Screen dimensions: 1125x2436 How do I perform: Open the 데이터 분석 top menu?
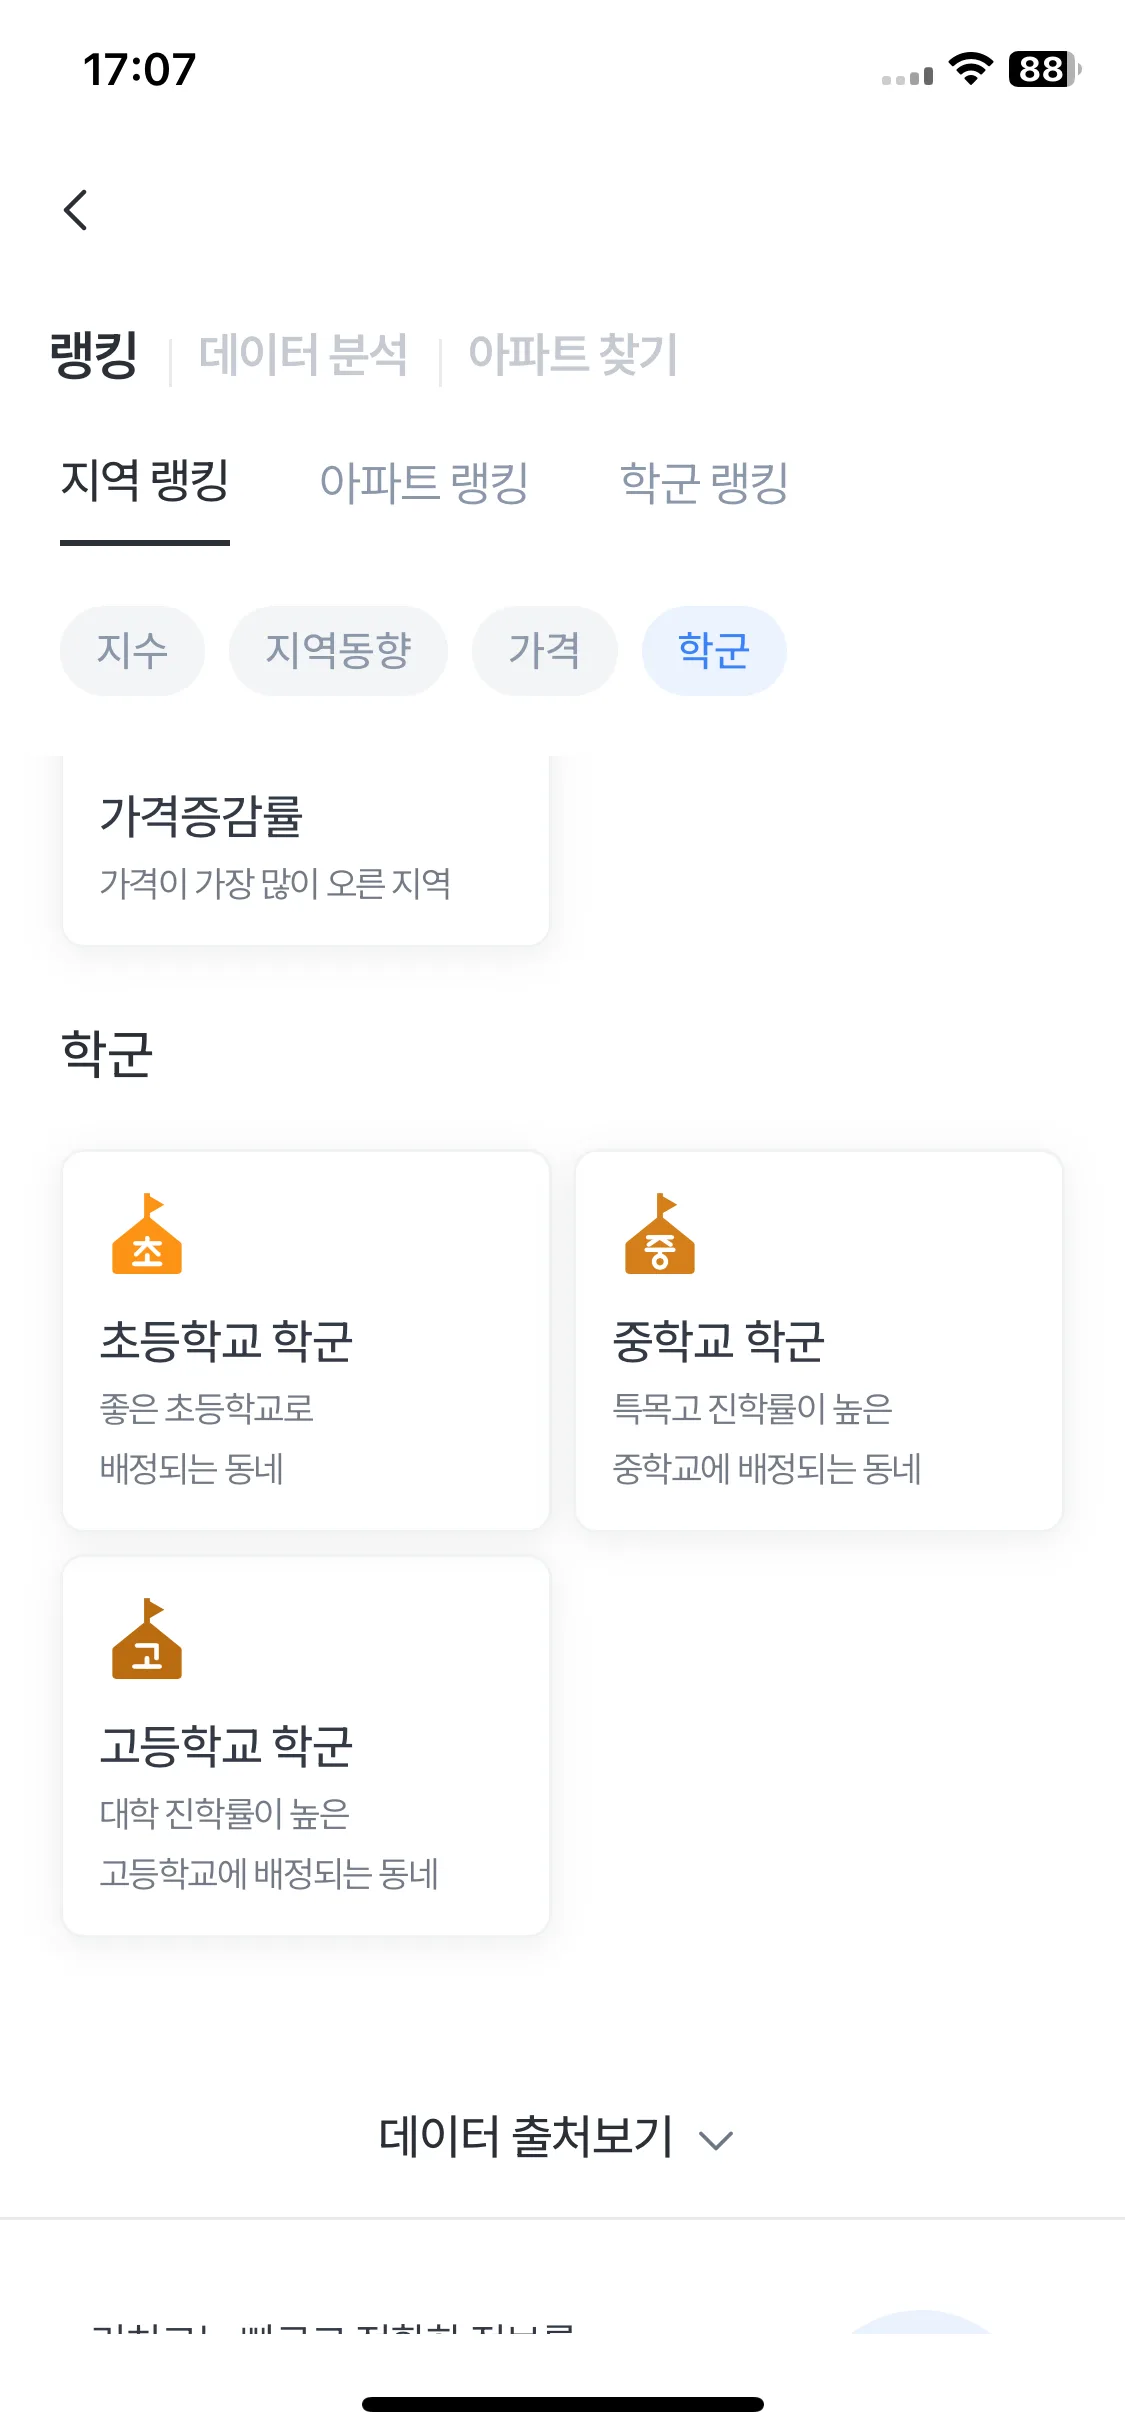click(303, 354)
